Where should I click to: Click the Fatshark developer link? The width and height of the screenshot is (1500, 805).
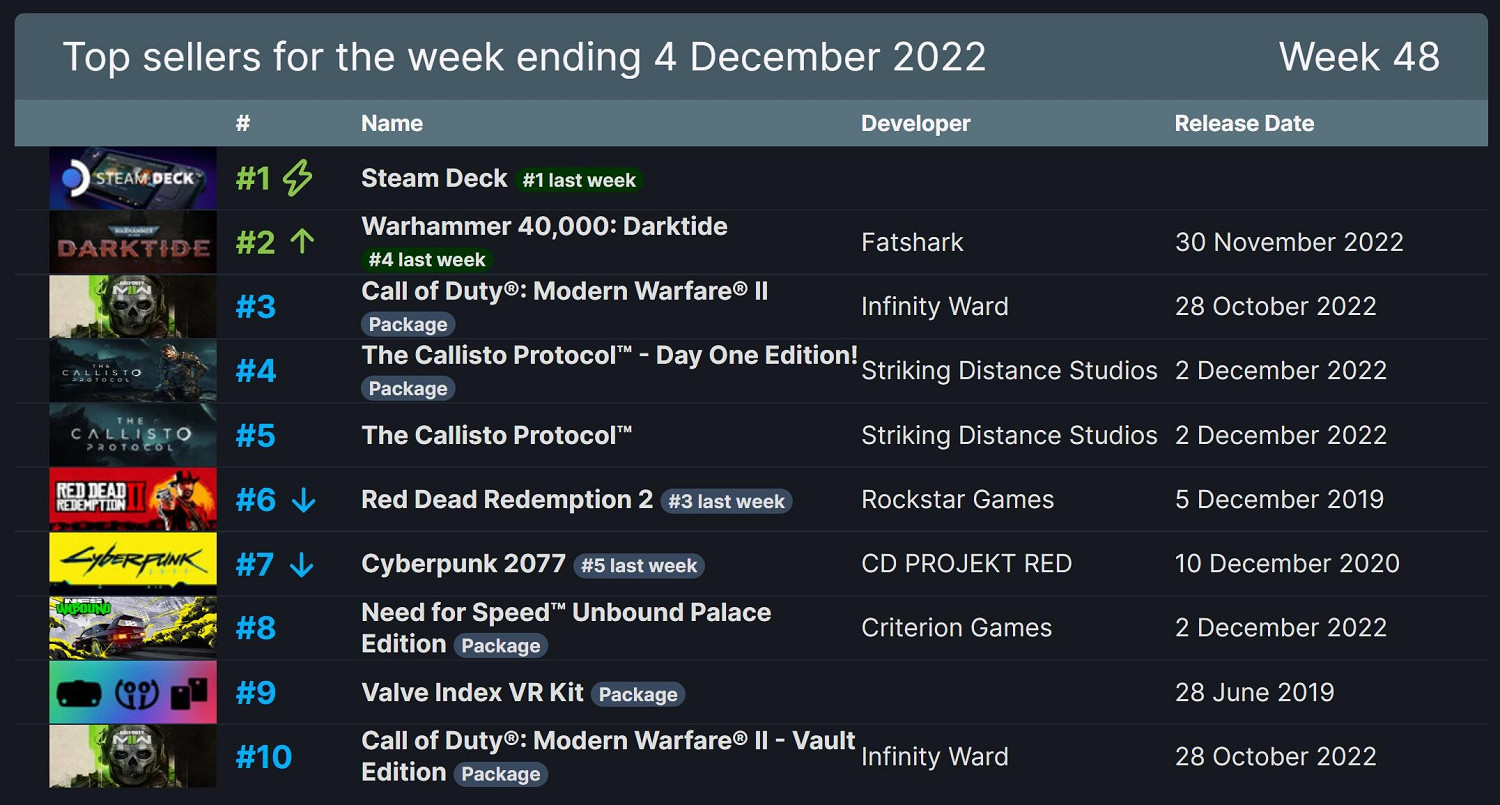pos(911,242)
